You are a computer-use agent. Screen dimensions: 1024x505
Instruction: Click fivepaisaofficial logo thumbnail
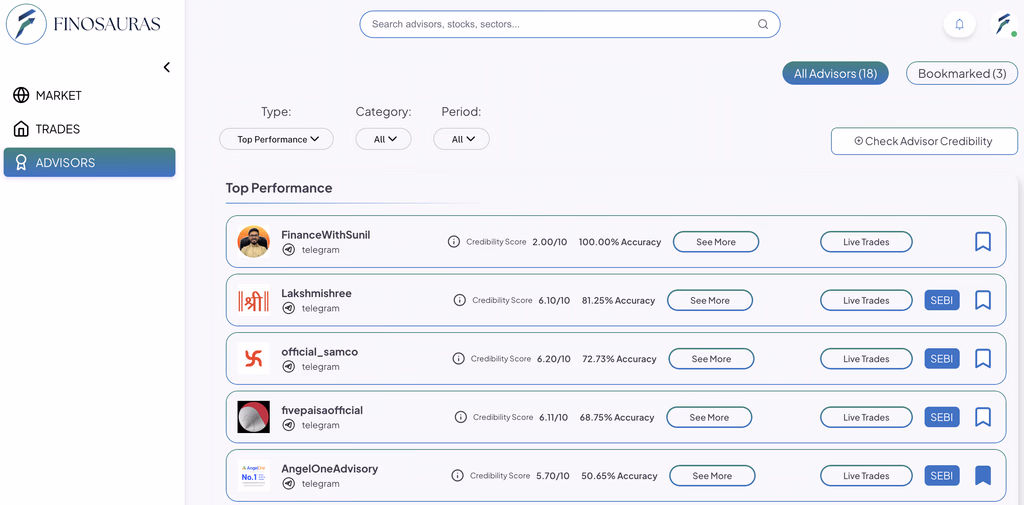(x=253, y=417)
